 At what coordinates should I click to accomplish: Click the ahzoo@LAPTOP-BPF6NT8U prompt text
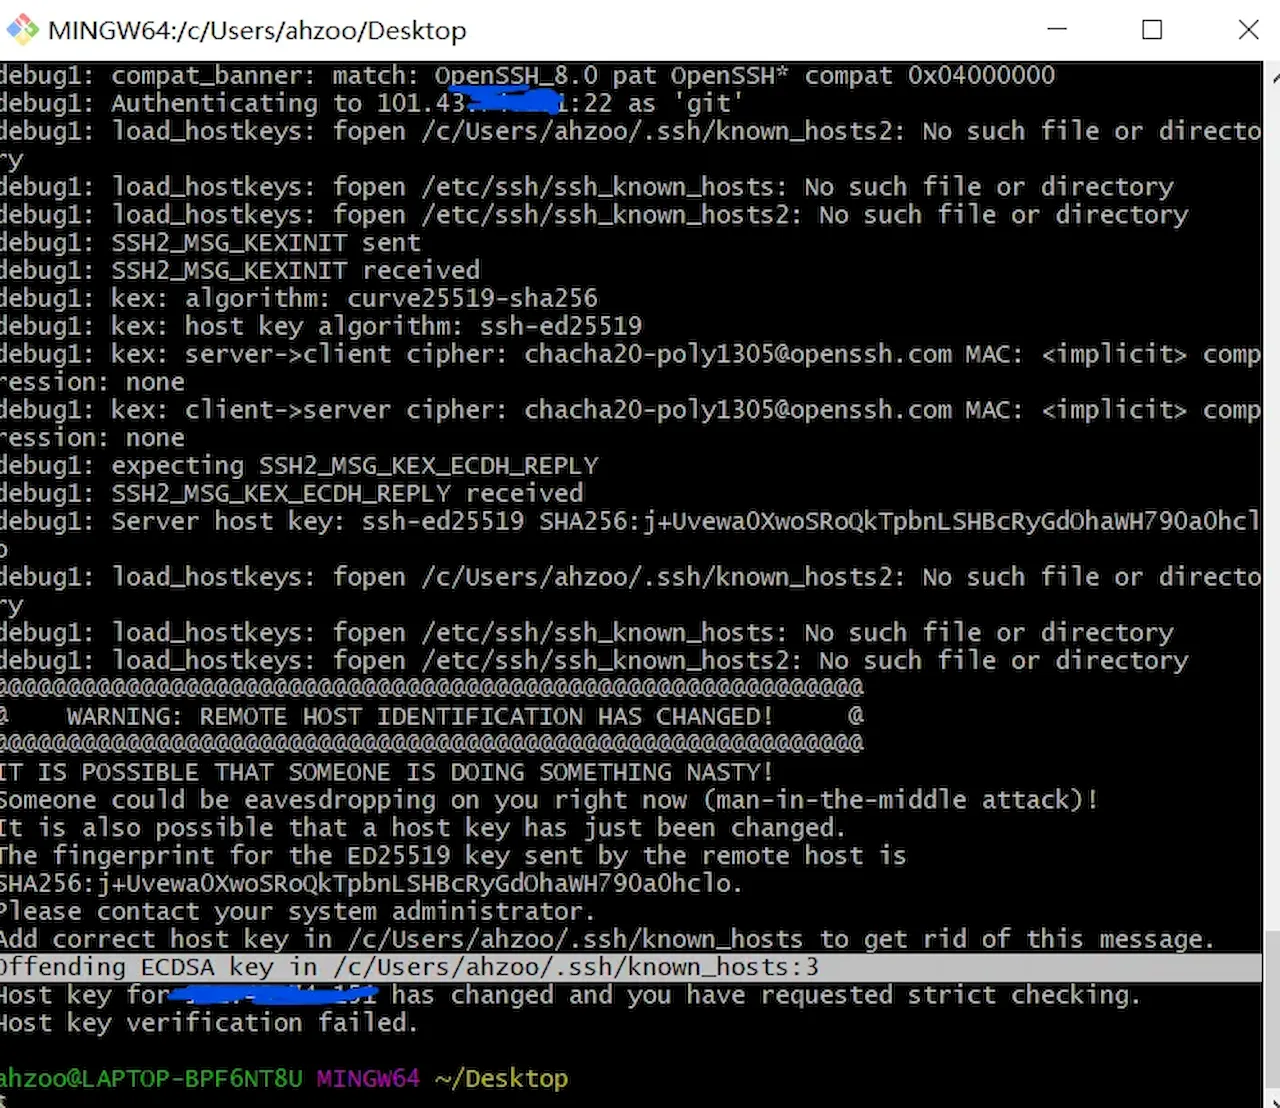tap(151, 1079)
